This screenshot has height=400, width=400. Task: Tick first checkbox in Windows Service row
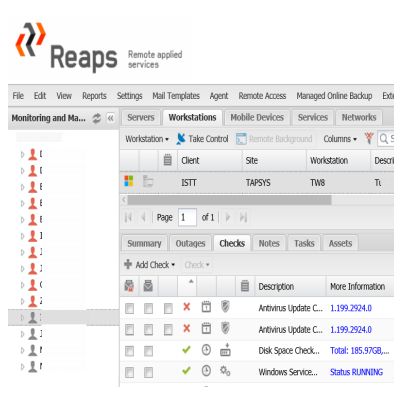[x=129, y=372]
